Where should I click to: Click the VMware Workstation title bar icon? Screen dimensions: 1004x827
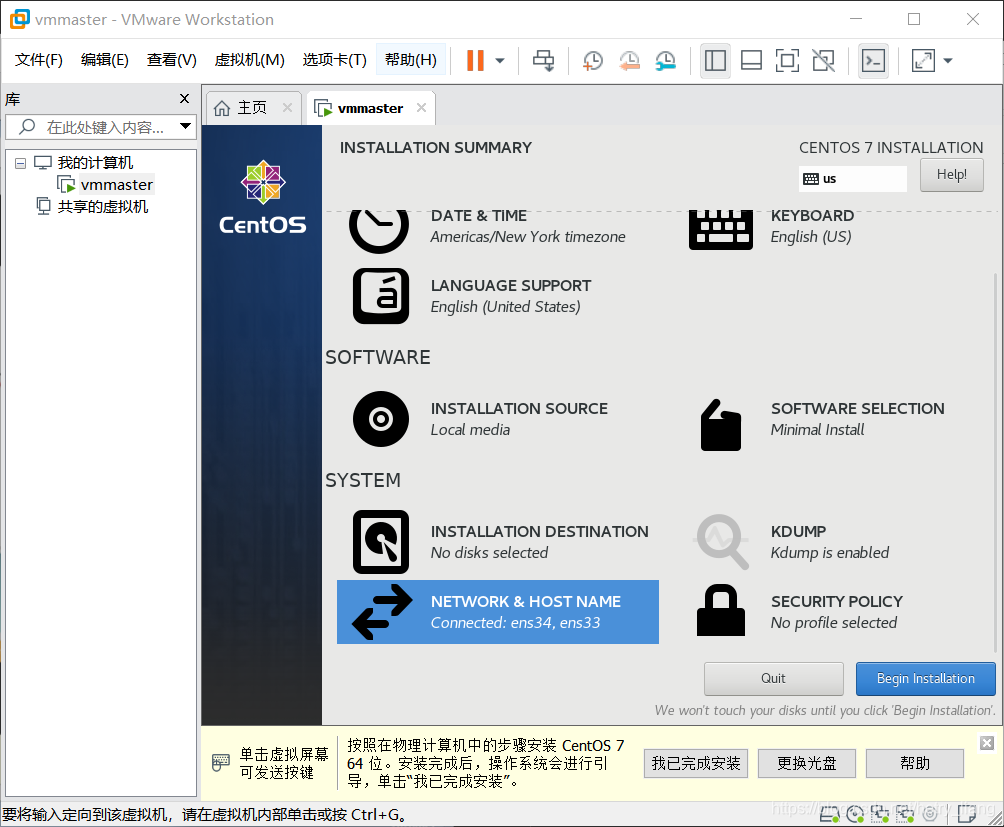click(19, 19)
